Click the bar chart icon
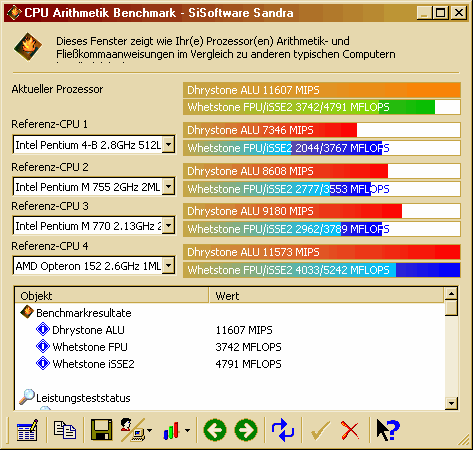Screen dimensions: 473x450 (x=172, y=430)
